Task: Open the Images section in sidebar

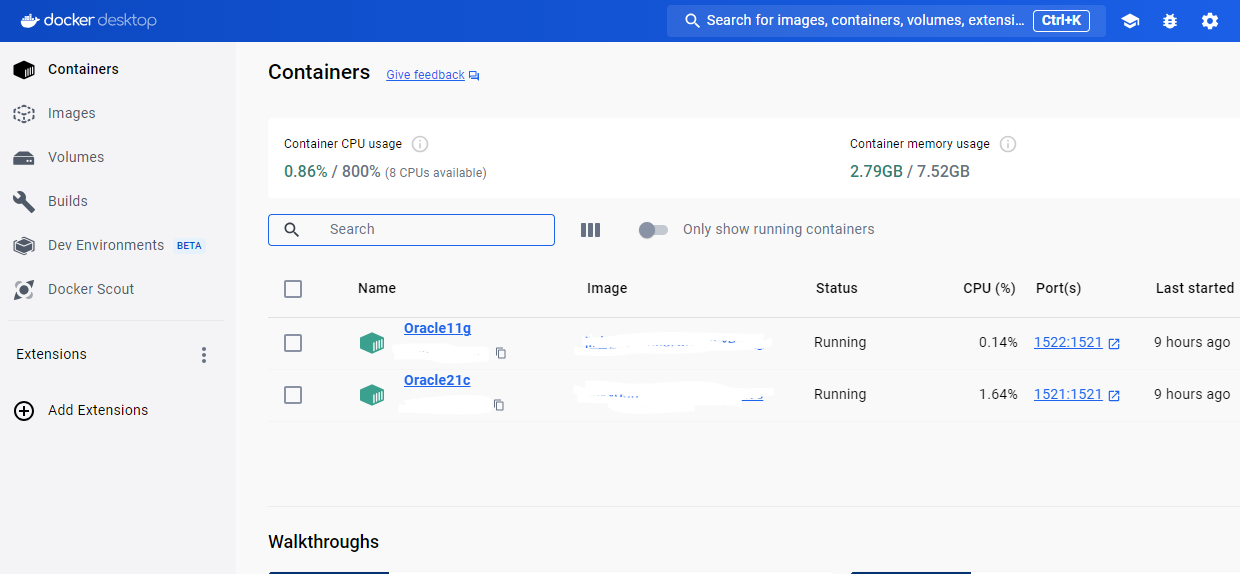Action: coord(118,113)
